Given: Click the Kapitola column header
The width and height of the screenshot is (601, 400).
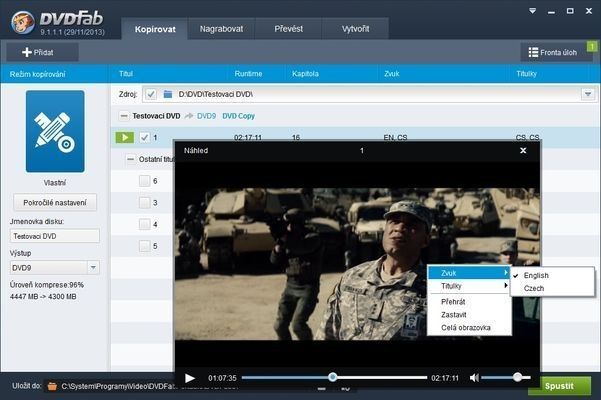Looking at the screenshot, I should coord(305,74).
